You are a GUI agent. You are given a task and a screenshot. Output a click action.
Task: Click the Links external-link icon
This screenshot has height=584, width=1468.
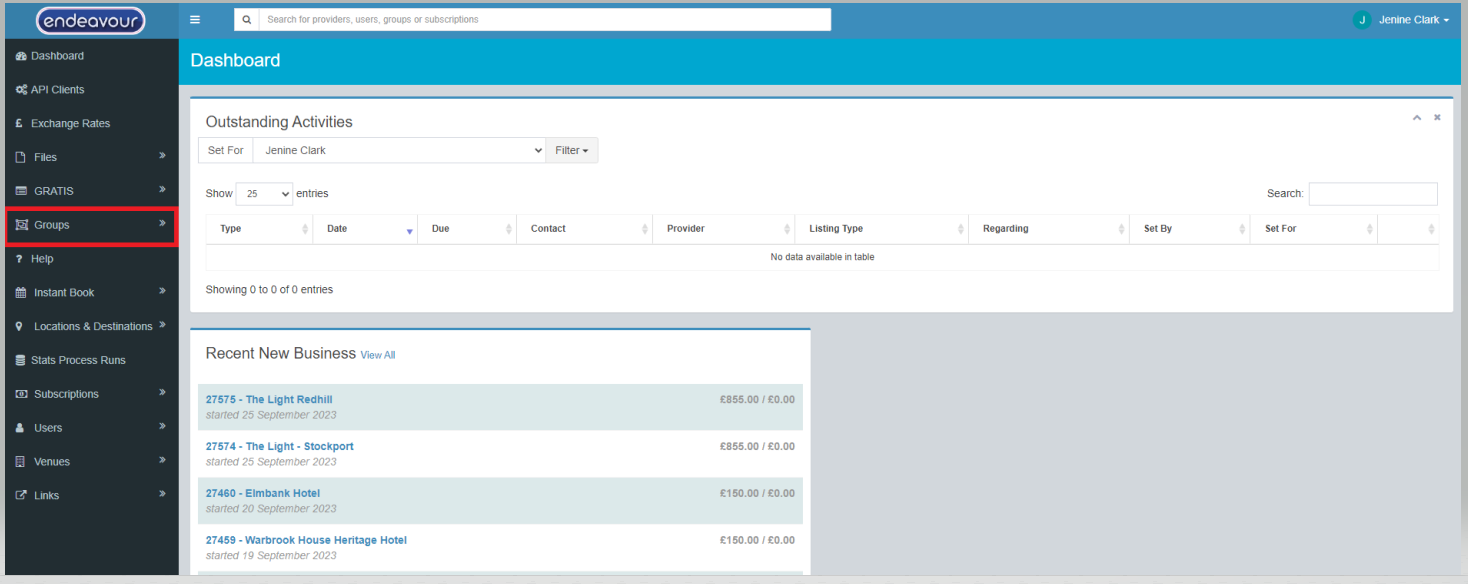(21, 496)
